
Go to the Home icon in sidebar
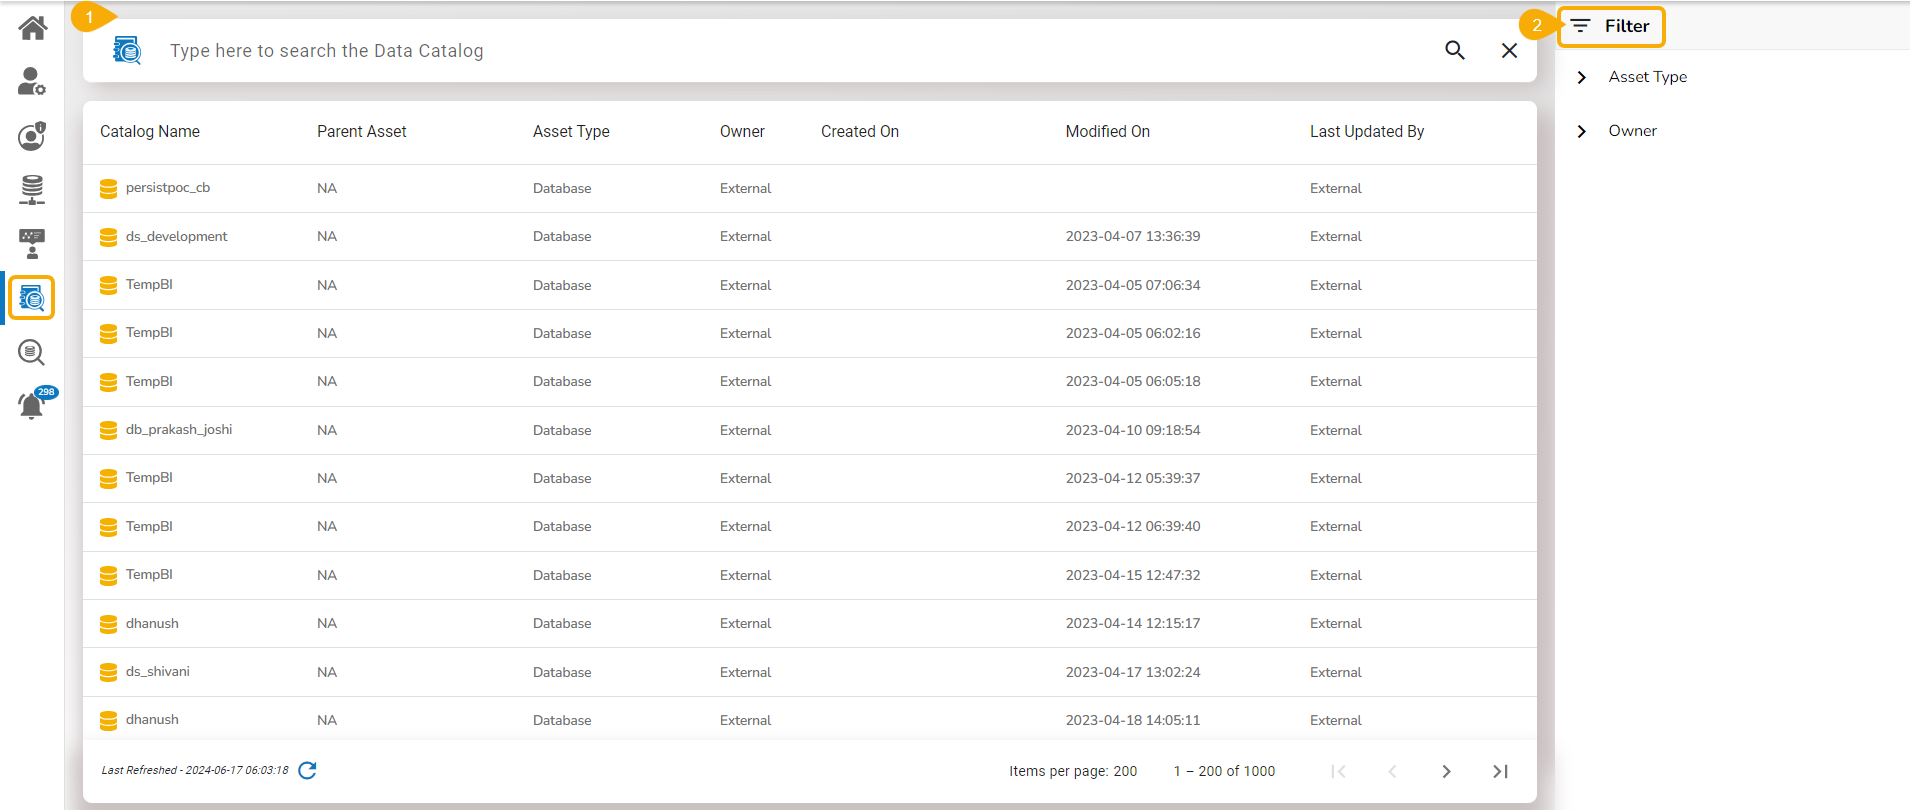pos(32,28)
